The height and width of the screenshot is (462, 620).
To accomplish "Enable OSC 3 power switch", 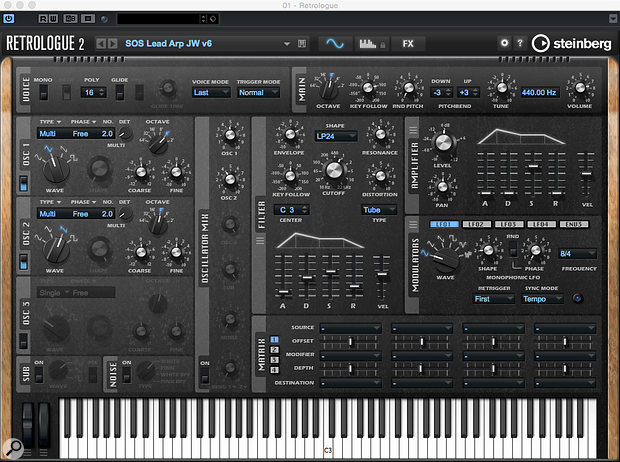I will (24, 341).
